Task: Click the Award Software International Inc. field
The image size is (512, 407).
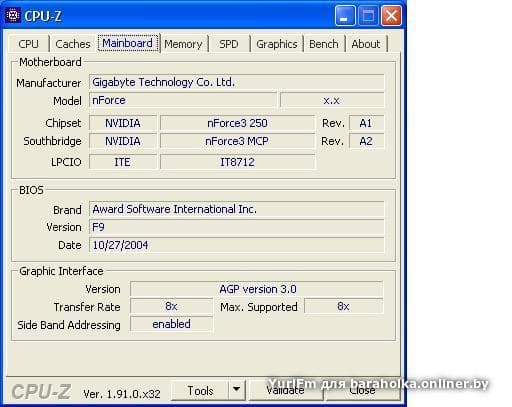Action: pos(237,209)
